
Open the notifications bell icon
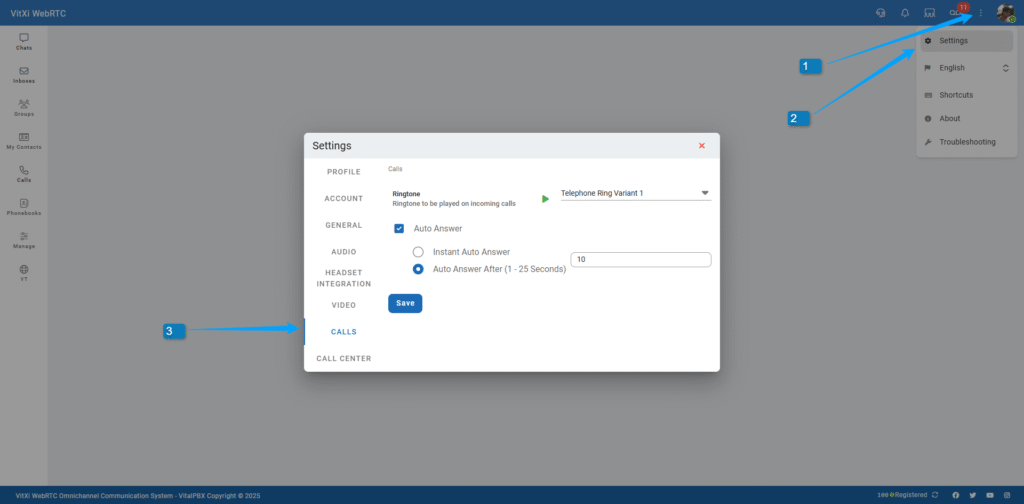905,13
